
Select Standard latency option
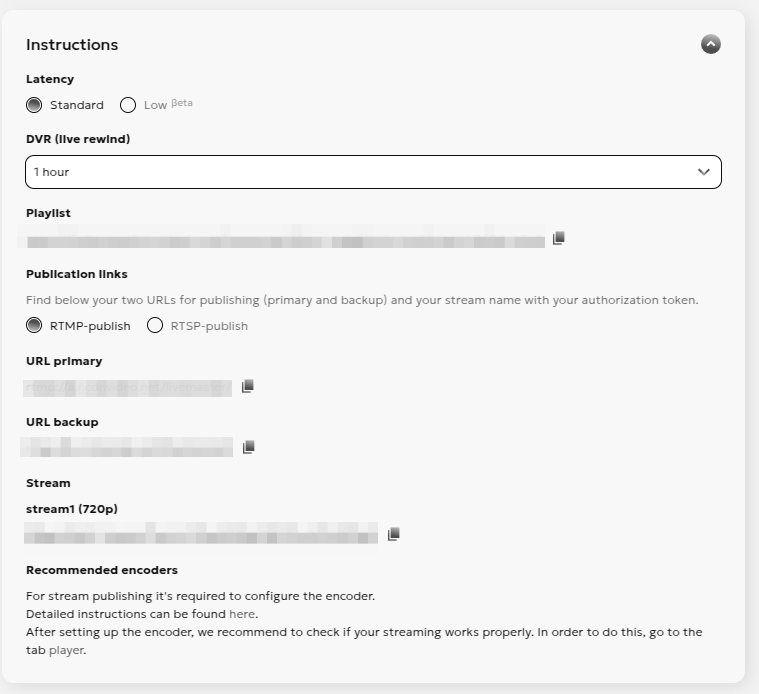point(35,105)
